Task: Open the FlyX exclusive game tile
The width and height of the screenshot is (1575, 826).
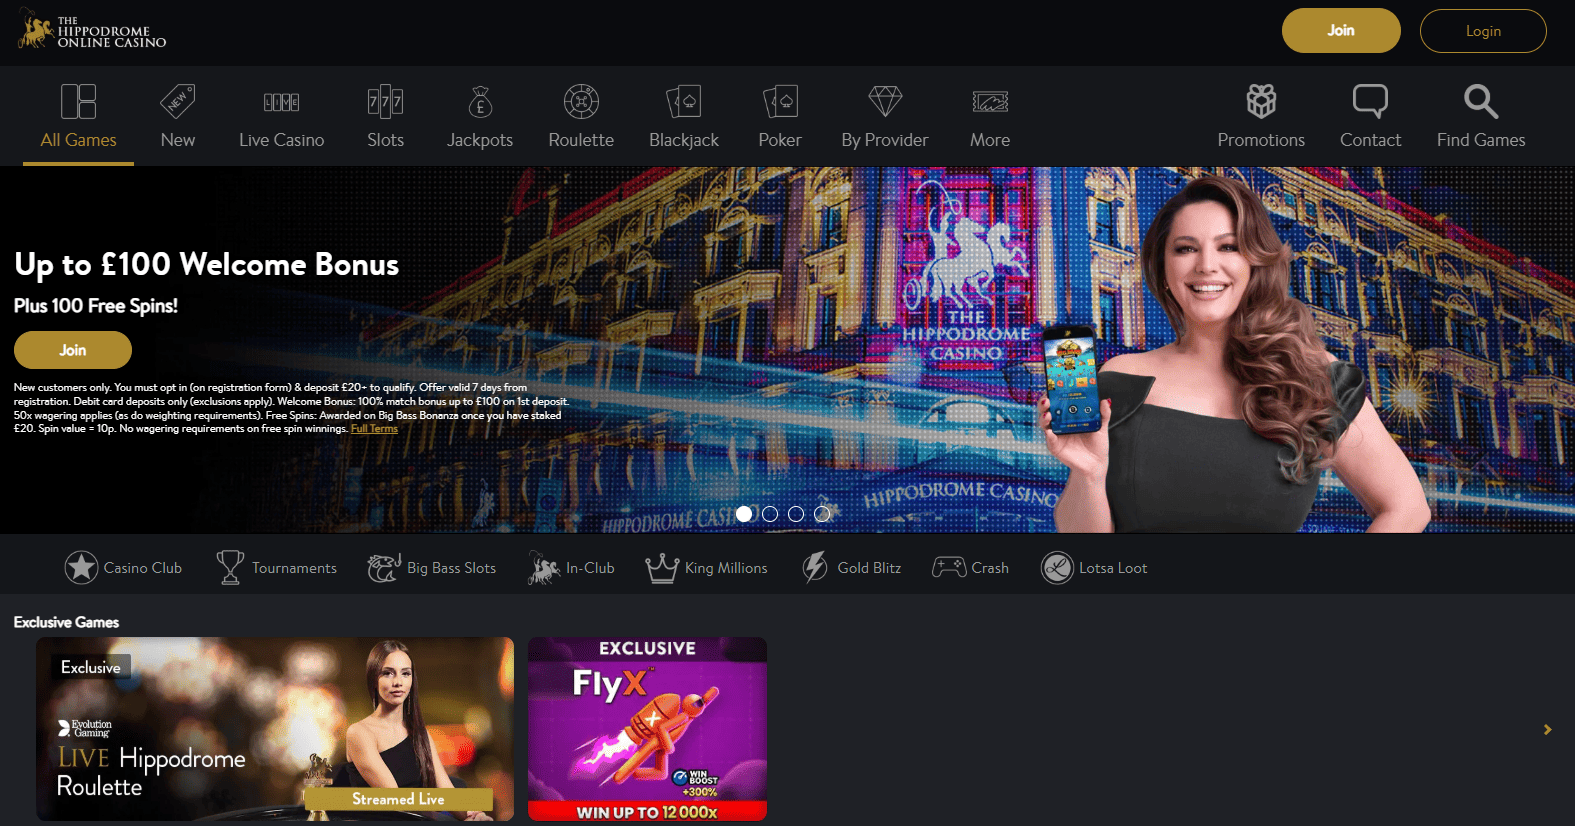Action: [x=647, y=729]
